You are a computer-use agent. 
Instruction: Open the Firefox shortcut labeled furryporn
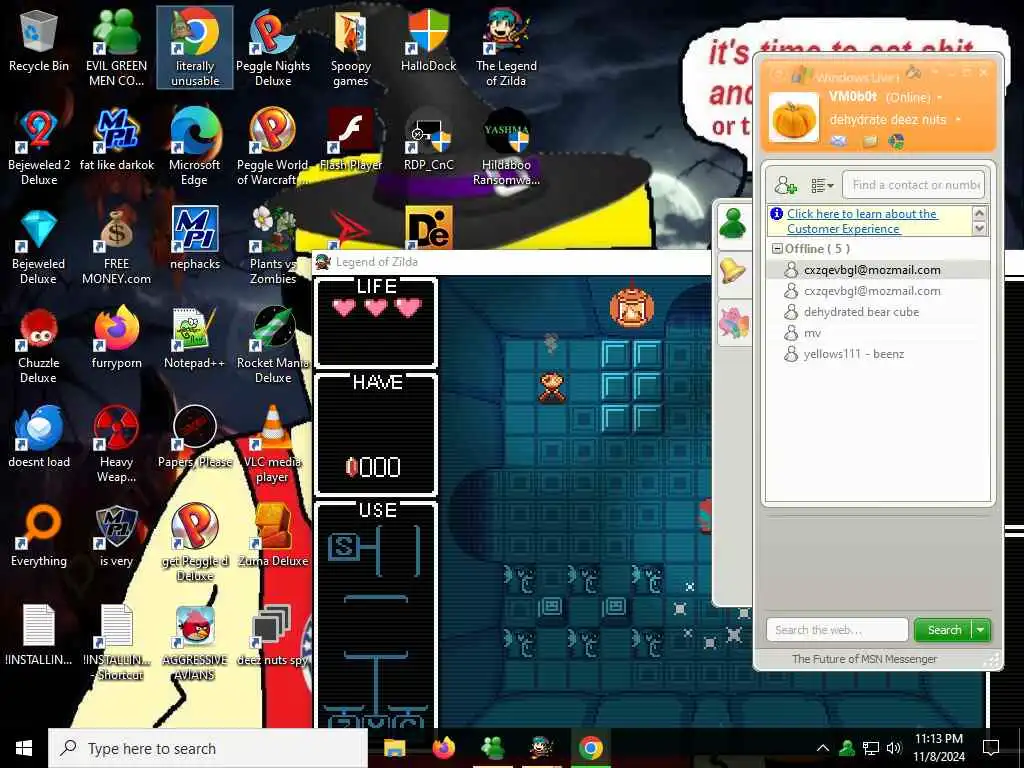click(x=116, y=338)
